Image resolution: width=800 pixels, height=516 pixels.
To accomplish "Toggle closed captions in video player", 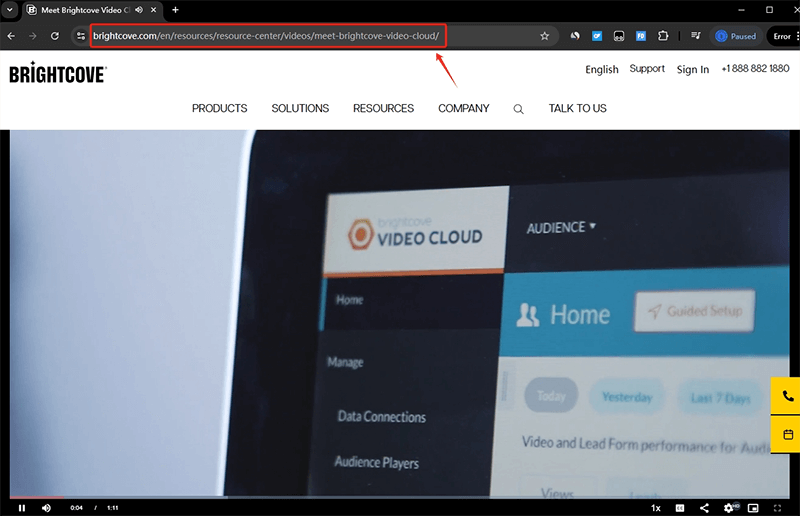I will point(680,508).
